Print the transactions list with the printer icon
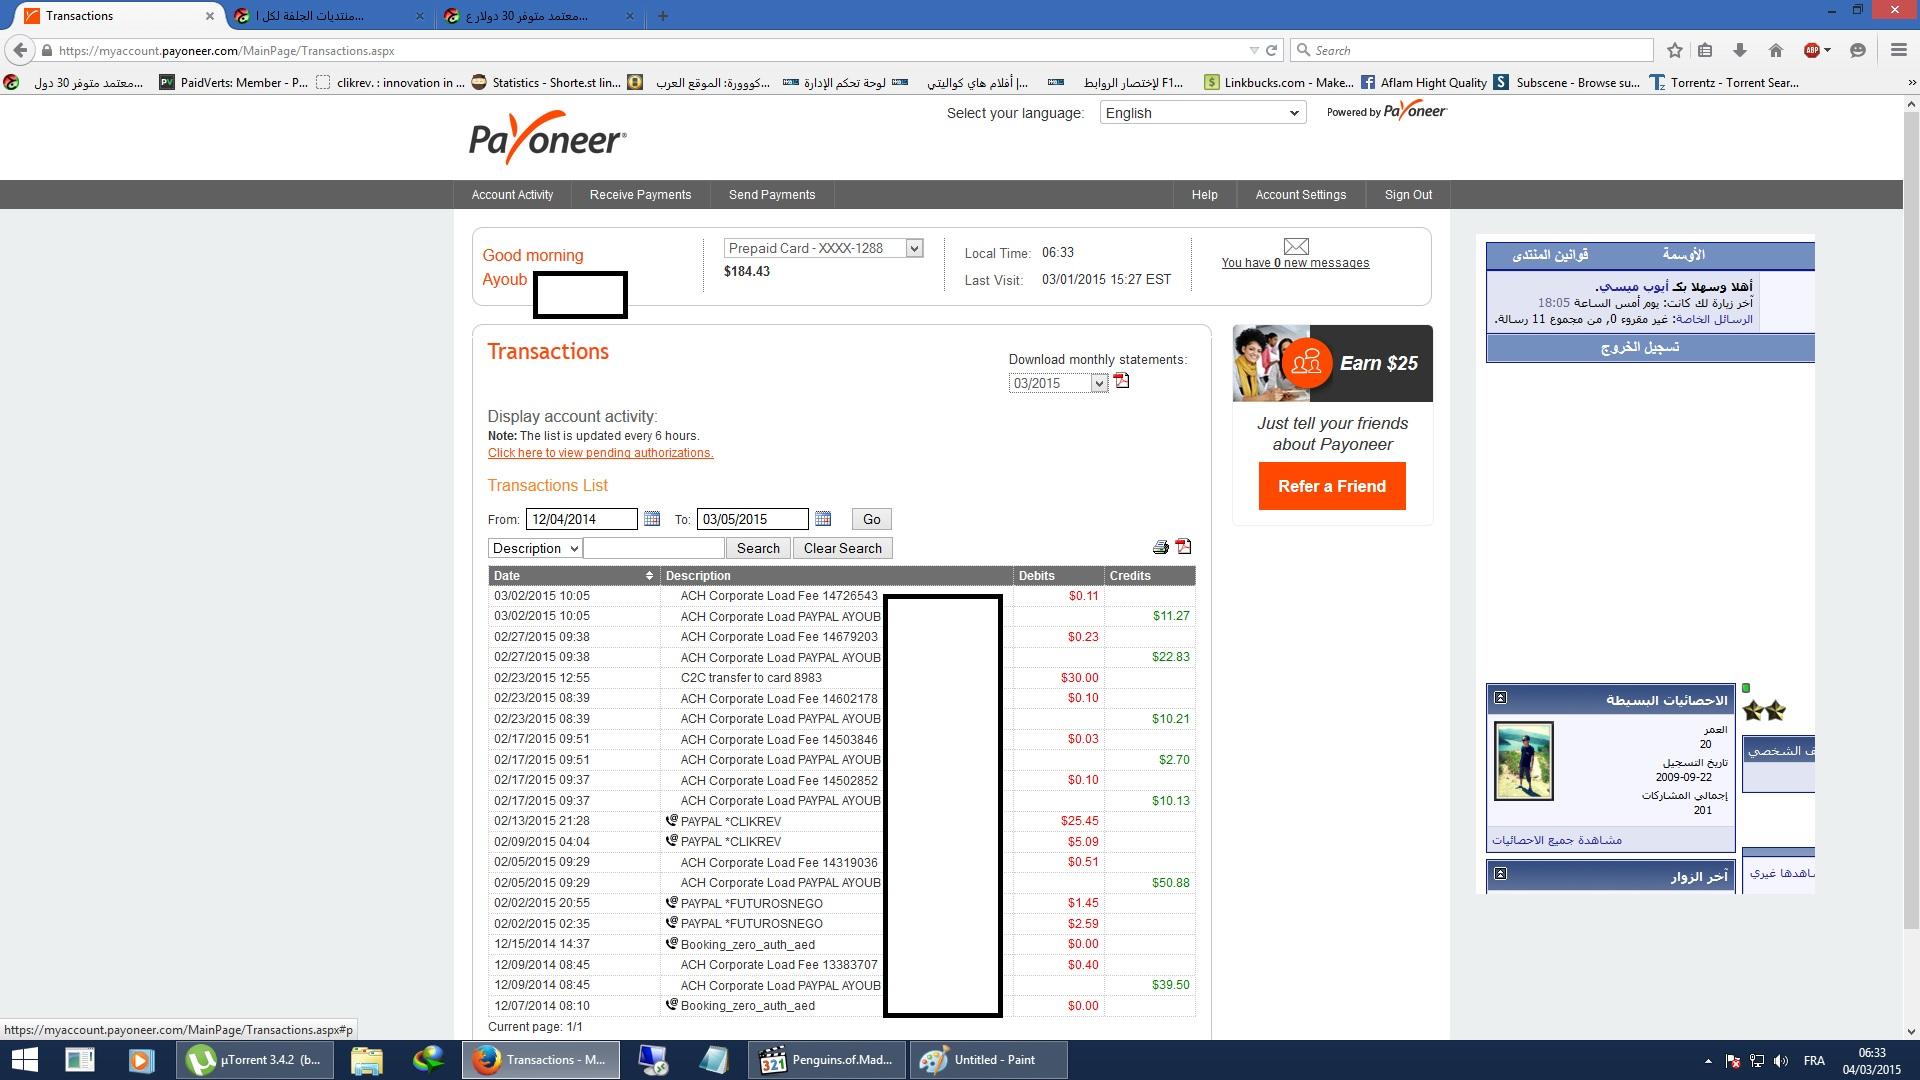The image size is (1920, 1080). [x=1160, y=547]
